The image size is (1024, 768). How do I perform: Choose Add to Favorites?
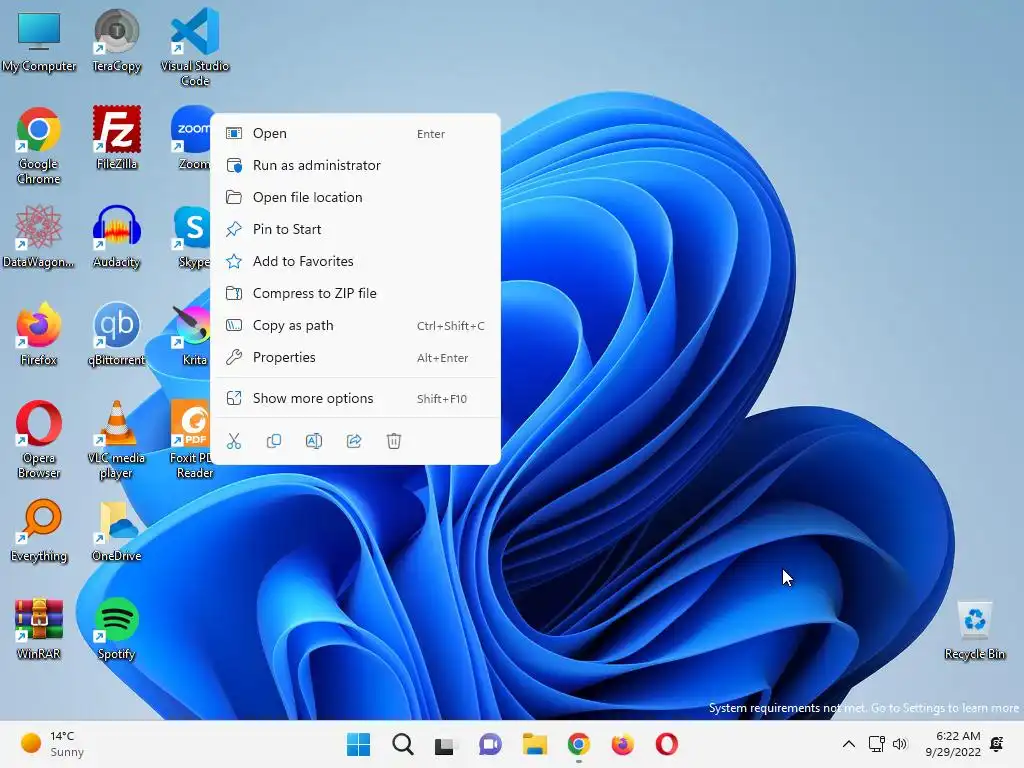coord(355,261)
